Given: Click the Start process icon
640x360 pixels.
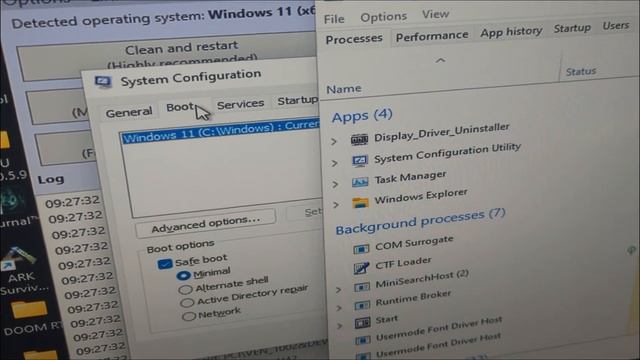Looking at the screenshot, I should pyautogui.click(x=362, y=323).
